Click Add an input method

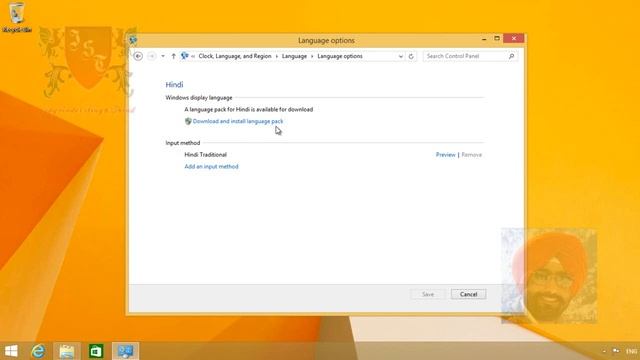pyautogui.click(x=211, y=167)
